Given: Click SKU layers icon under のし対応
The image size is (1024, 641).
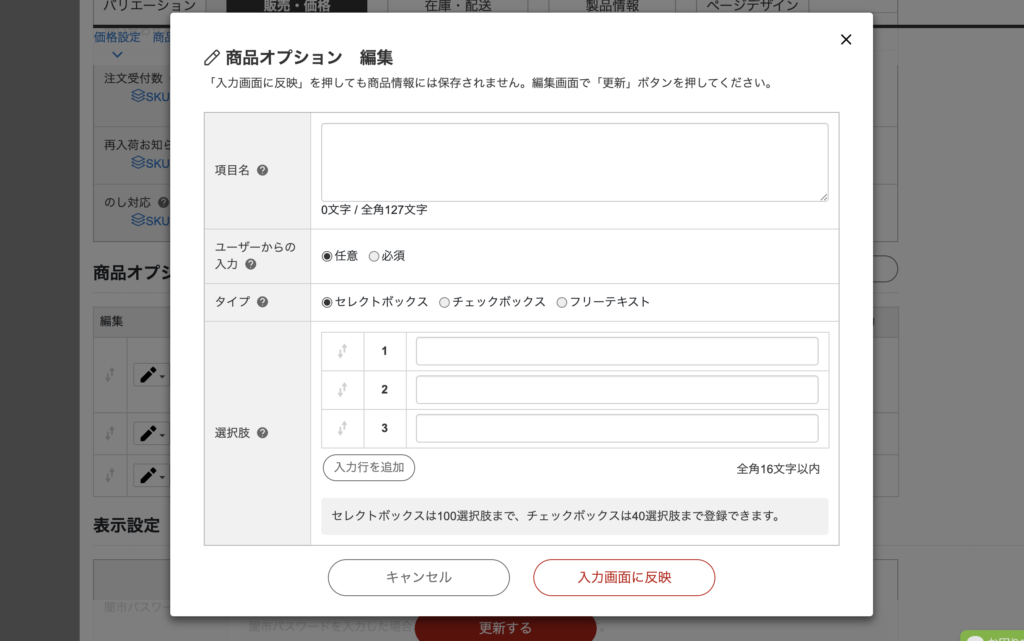Looking at the screenshot, I should click(138, 220).
